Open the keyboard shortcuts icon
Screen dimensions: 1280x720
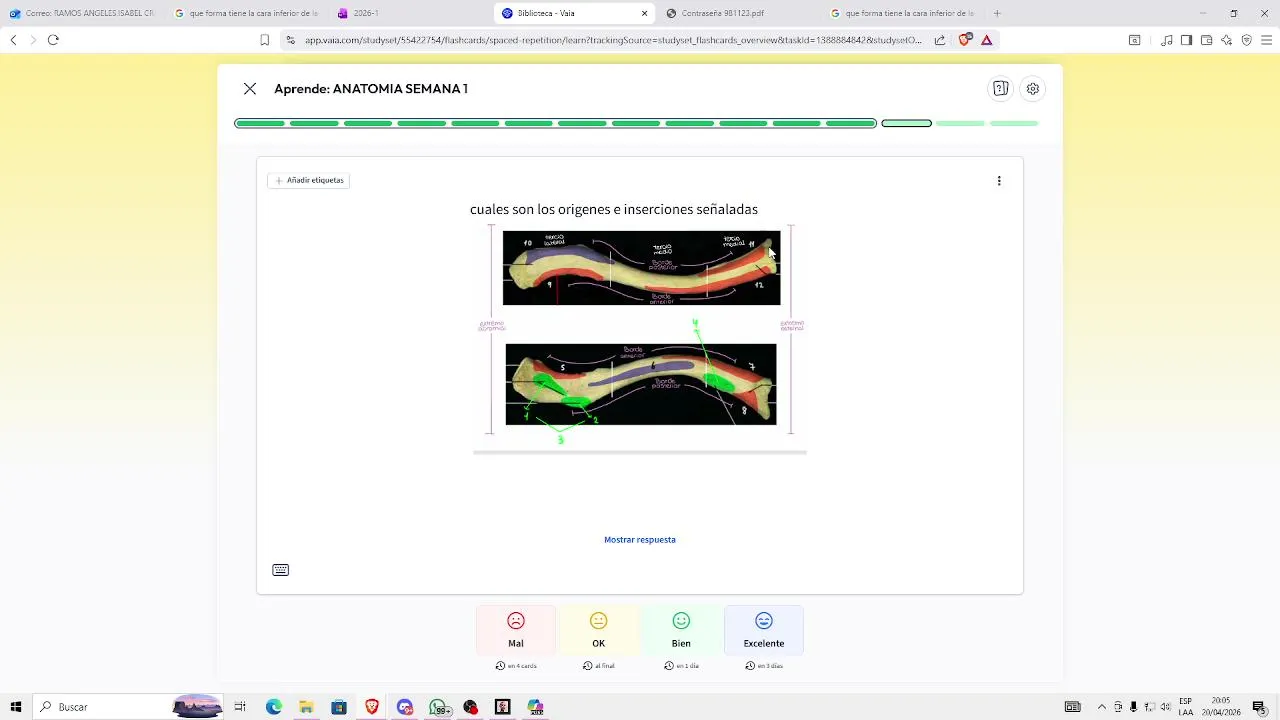[281, 570]
